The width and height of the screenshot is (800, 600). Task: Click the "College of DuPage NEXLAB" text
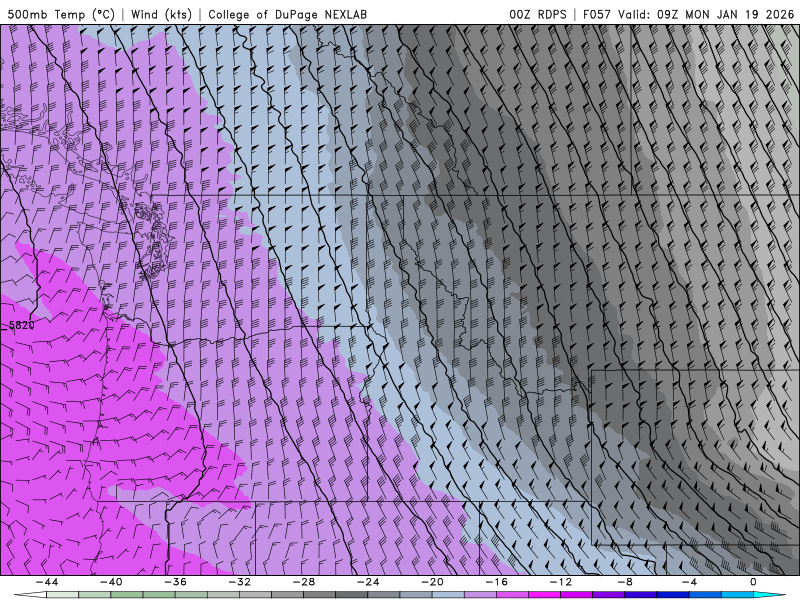(x=287, y=14)
